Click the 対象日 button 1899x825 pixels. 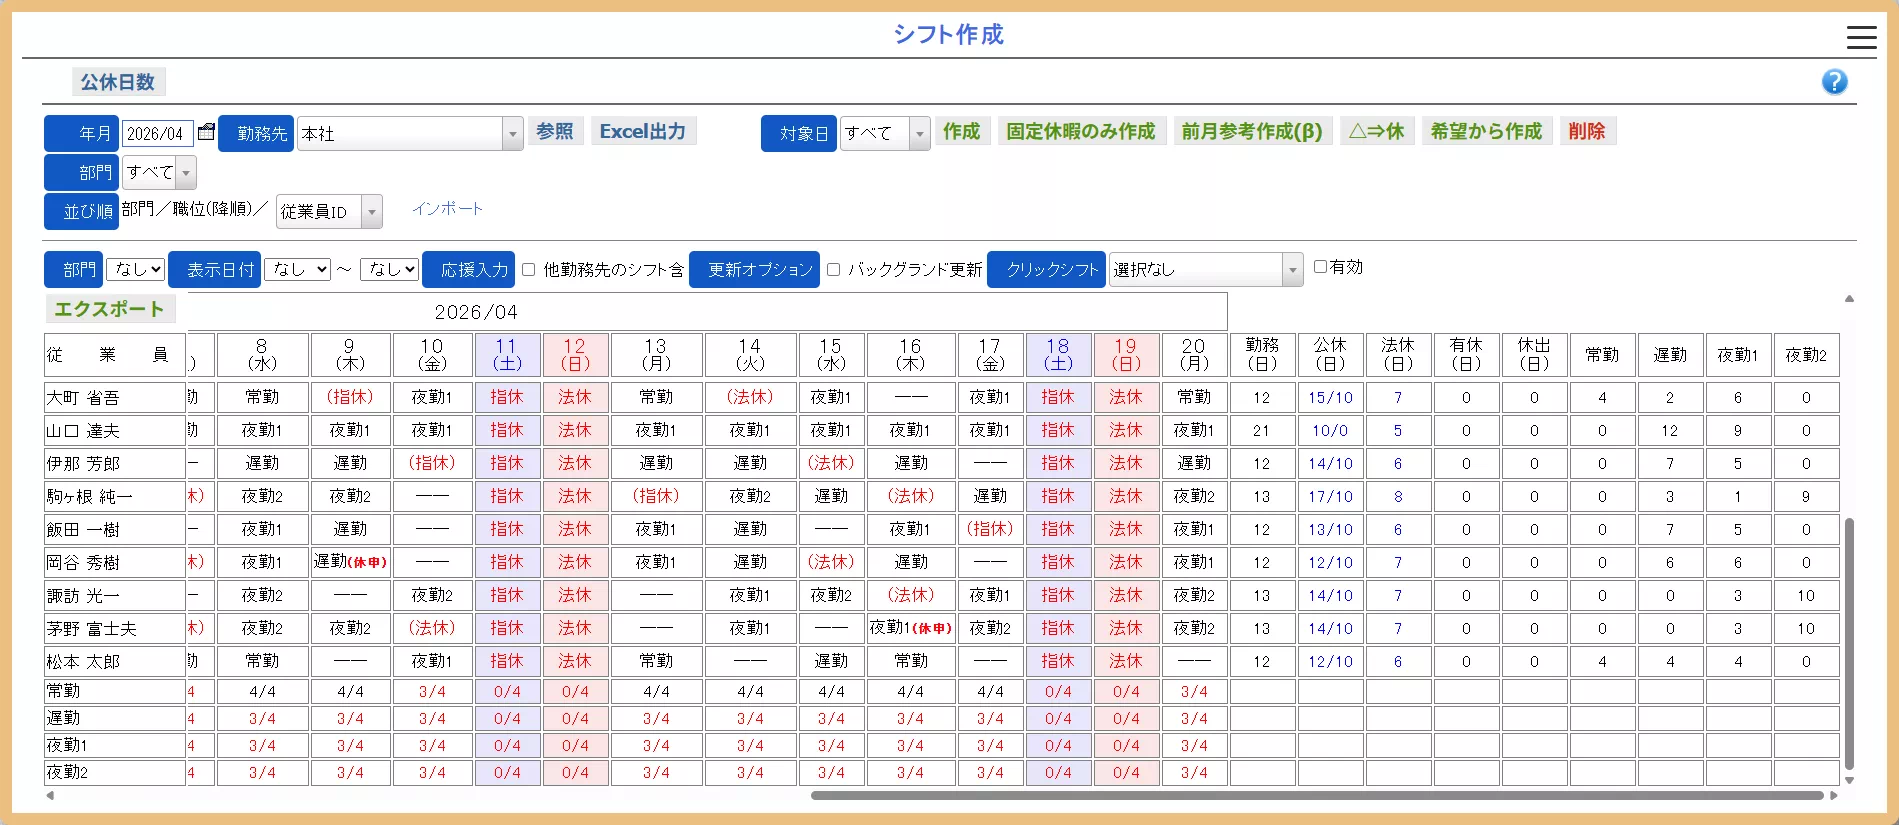[x=799, y=133]
